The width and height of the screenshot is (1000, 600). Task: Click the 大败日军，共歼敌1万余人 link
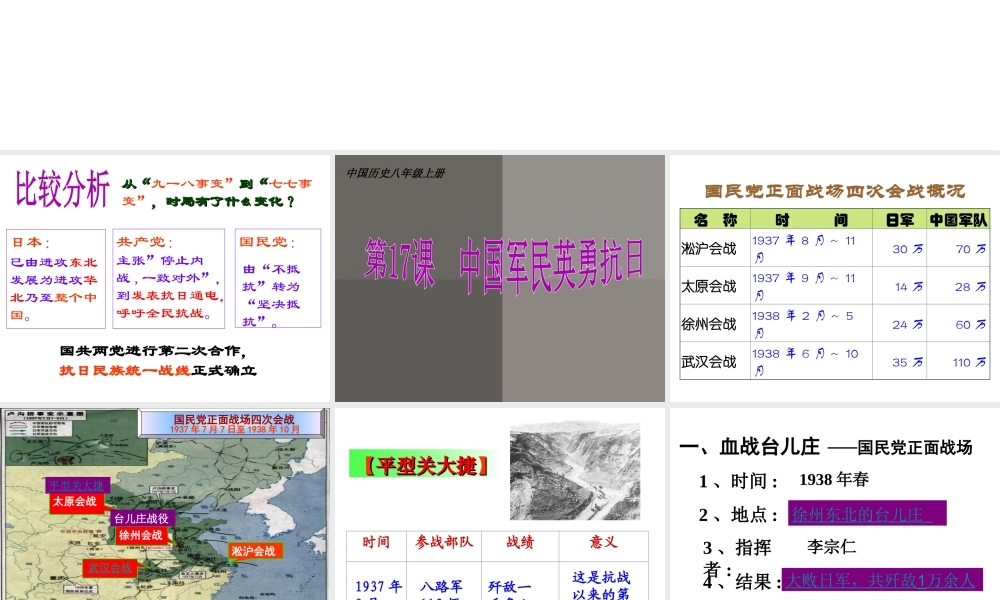pyautogui.click(x=883, y=580)
